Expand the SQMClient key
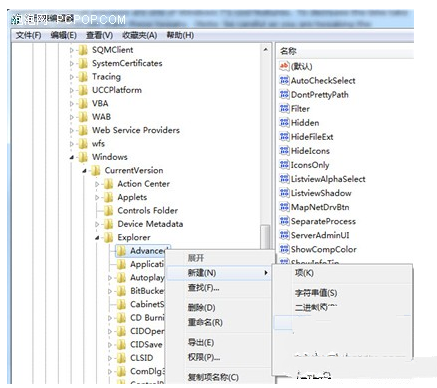Screen dimensions: 437x388 [x=72, y=50]
